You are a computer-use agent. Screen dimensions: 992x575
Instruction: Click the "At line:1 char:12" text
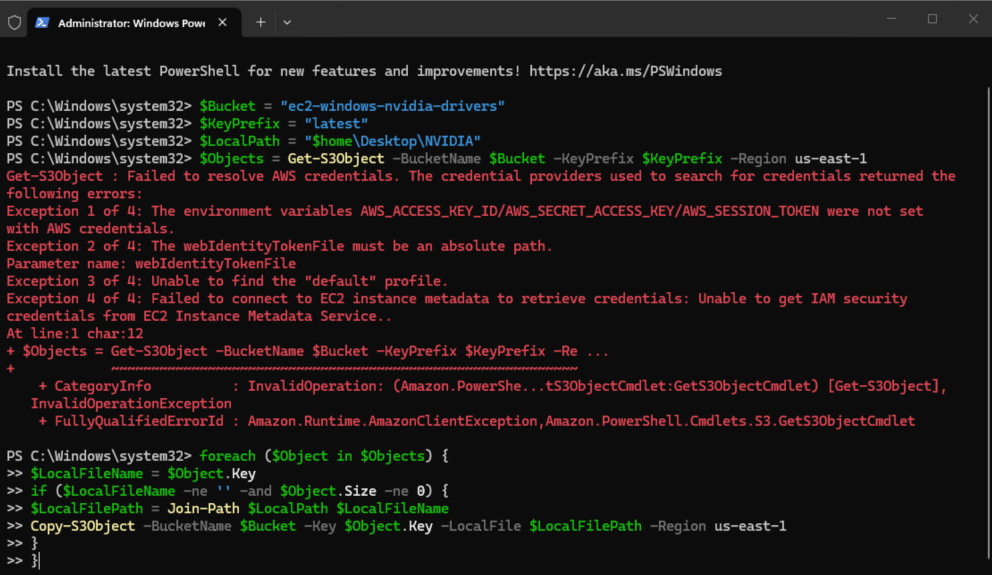[75, 333]
